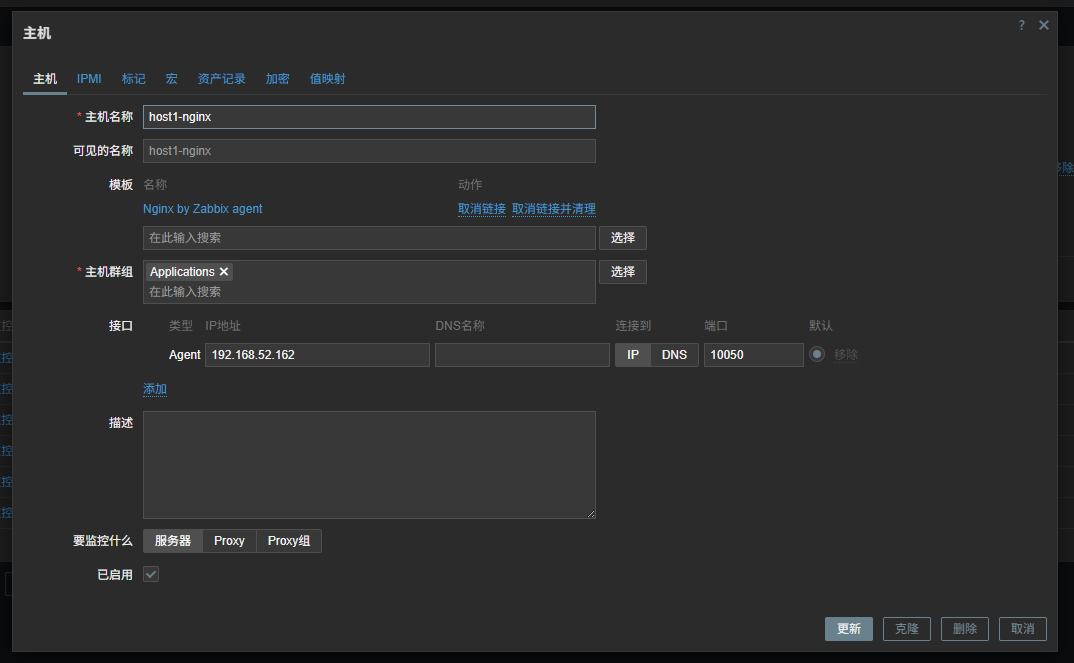Open the 标记 tab
Viewport: 1074px width, 663px height.
pyautogui.click(x=134, y=79)
